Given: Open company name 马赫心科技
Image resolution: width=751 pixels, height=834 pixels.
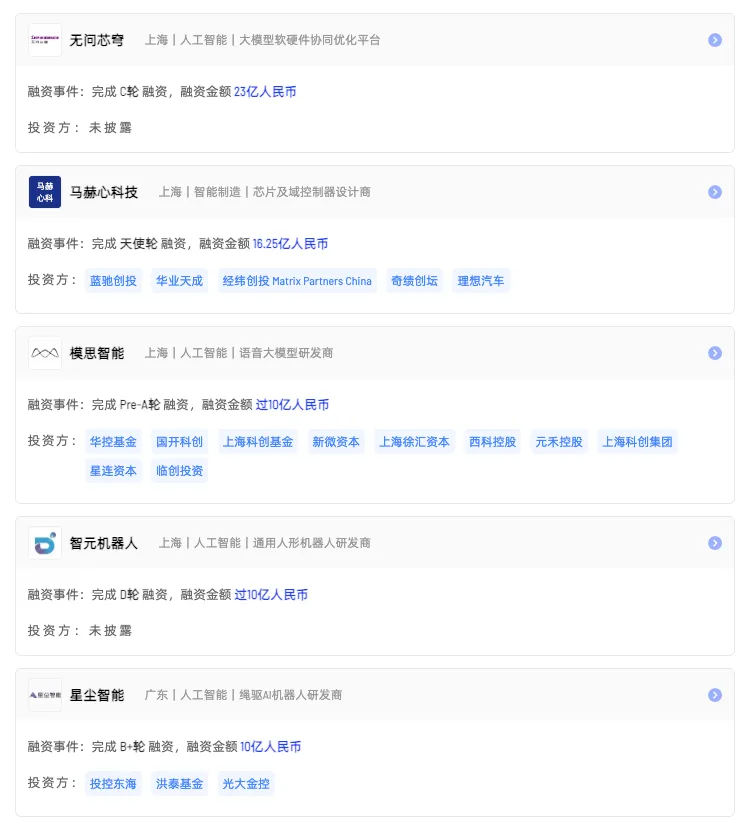Looking at the screenshot, I should pos(104,192).
